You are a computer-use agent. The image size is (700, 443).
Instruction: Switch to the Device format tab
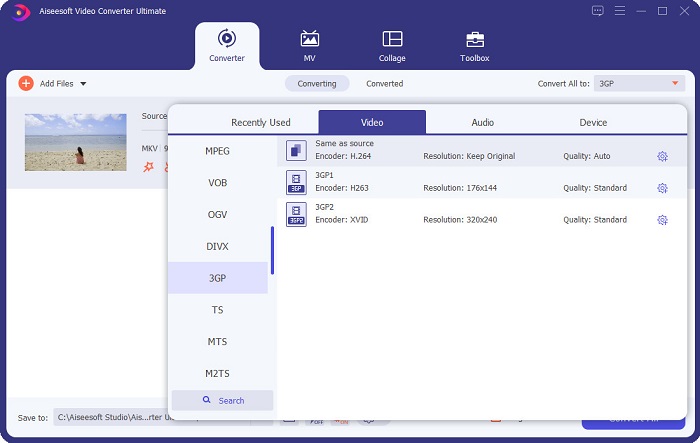pos(593,122)
